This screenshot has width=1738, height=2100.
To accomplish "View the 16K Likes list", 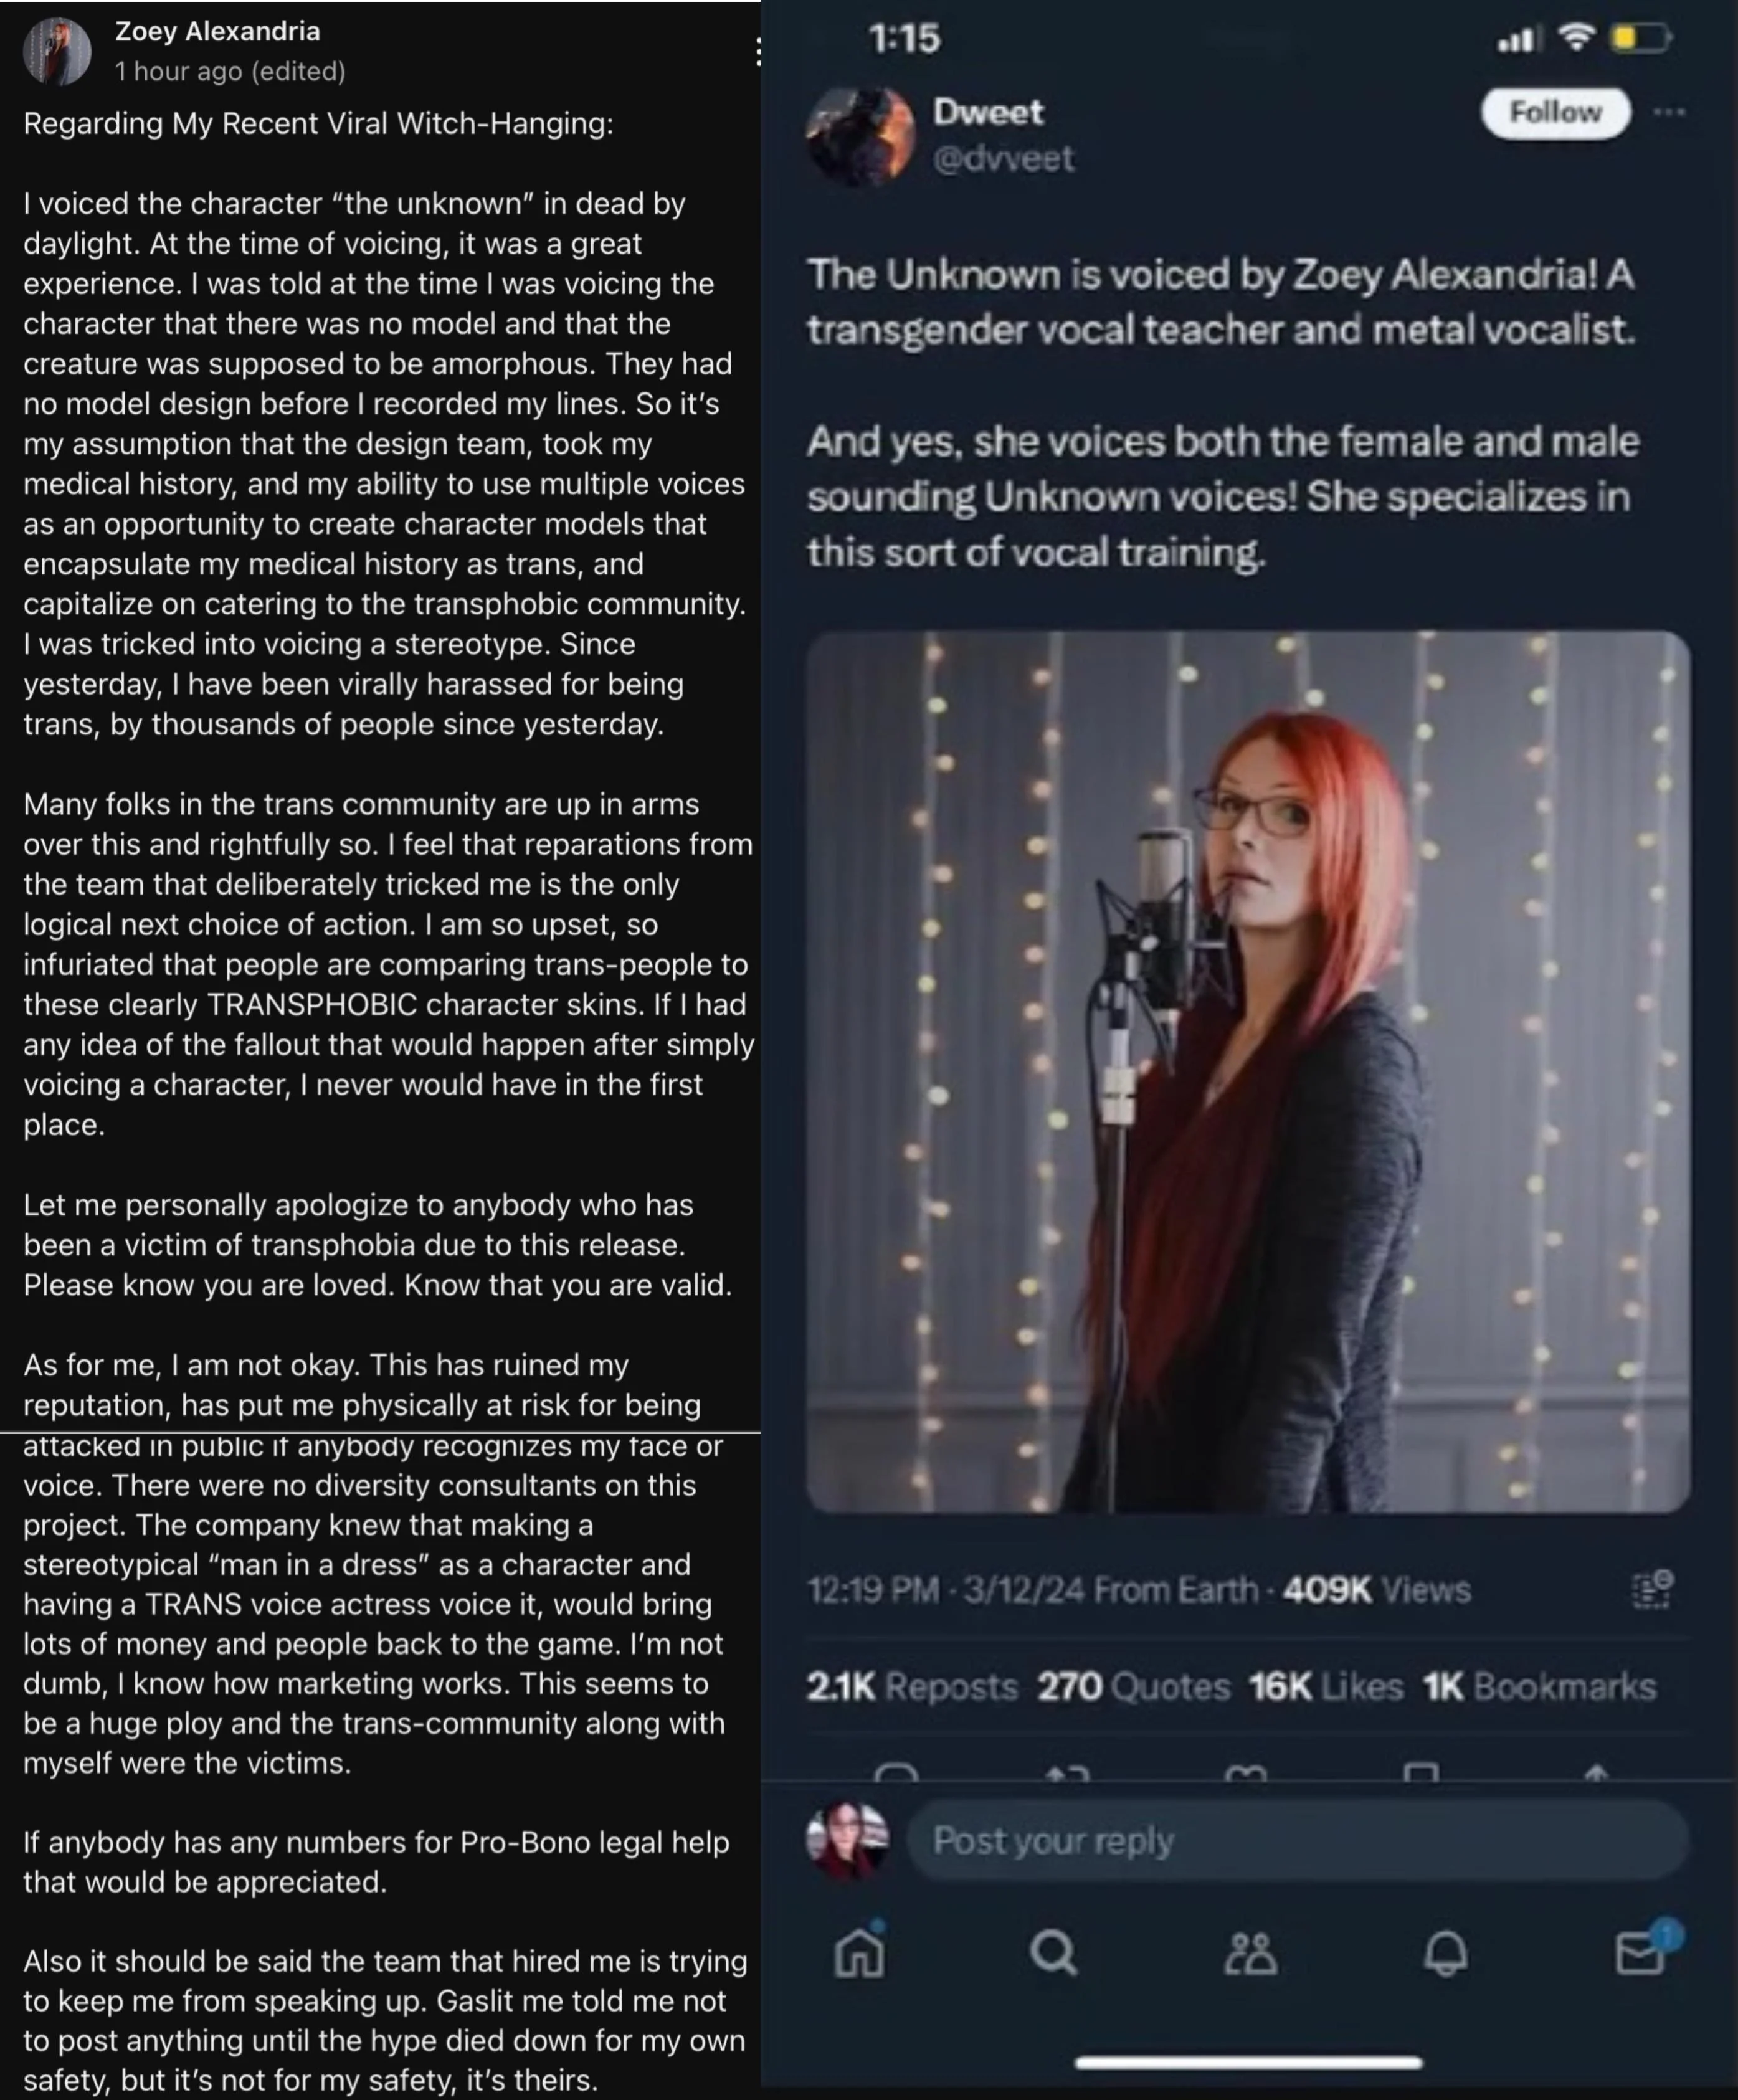I will pos(1325,1687).
